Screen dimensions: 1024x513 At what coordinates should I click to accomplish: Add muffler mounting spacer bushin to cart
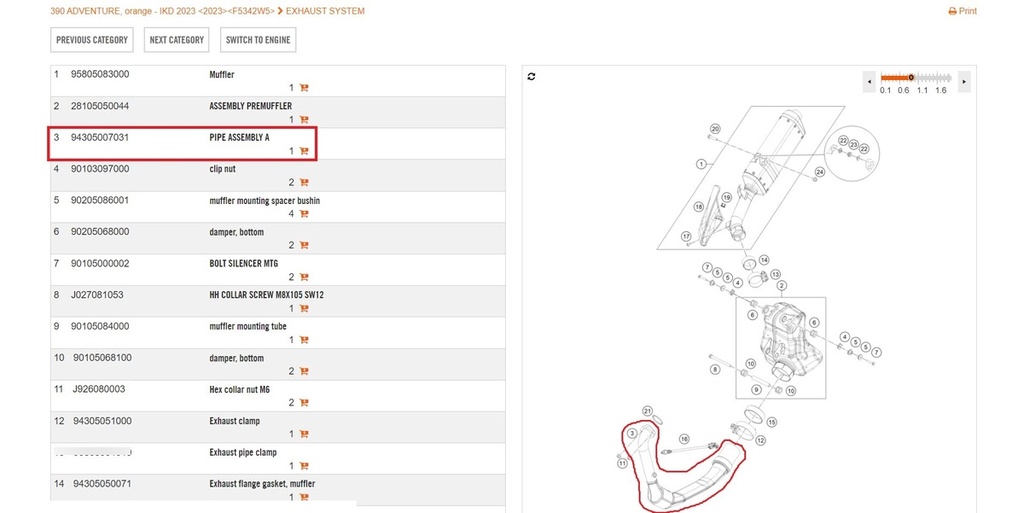[304, 213]
